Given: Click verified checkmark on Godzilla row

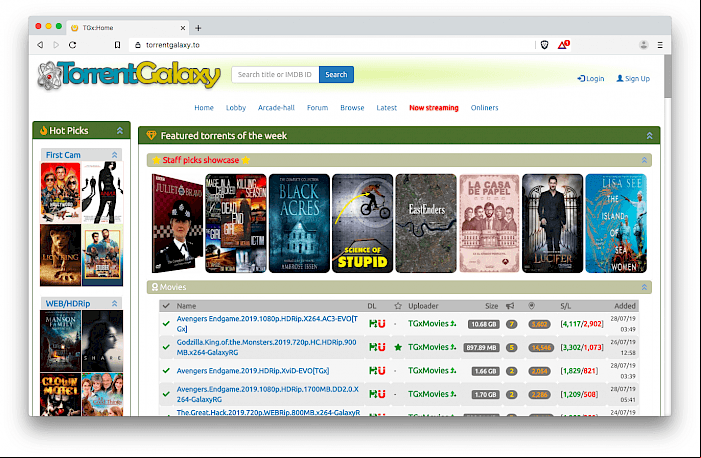Looking at the screenshot, I should 166,347.
